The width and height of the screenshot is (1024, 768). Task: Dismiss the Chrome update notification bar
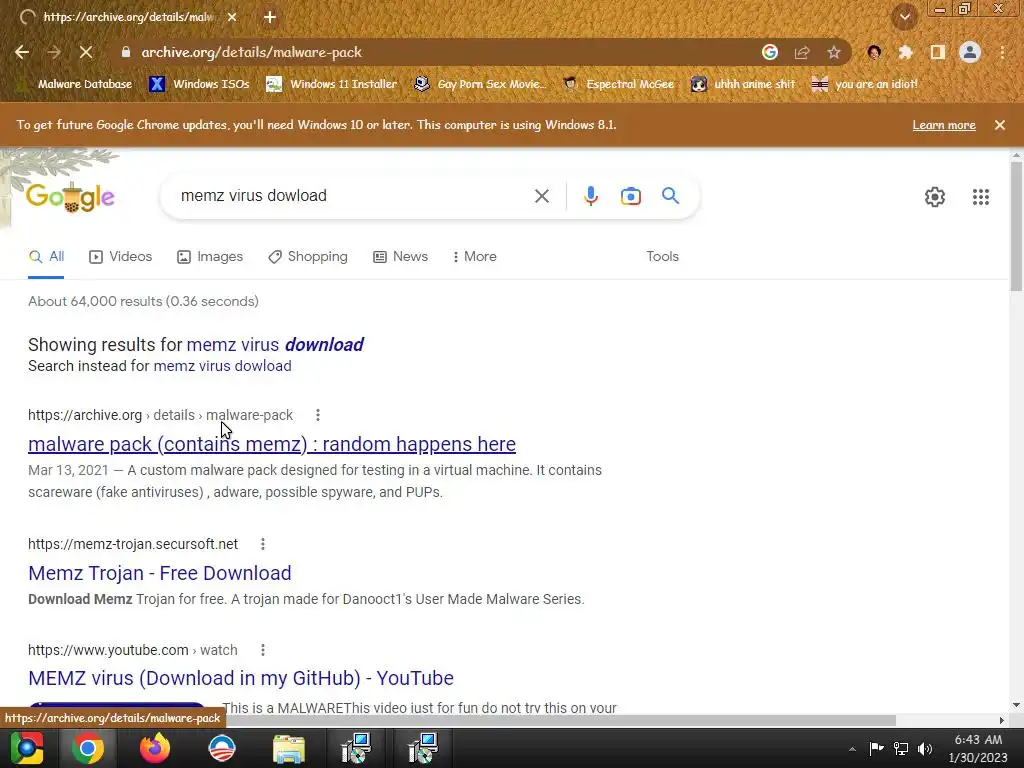pyautogui.click(x=1000, y=125)
